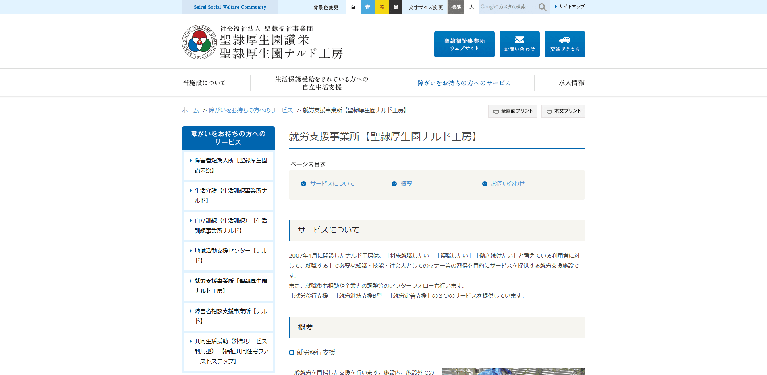The width and height of the screenshot is (767, 375).
Task: Click the image print button left of 本文プリント
Action: 512,111
